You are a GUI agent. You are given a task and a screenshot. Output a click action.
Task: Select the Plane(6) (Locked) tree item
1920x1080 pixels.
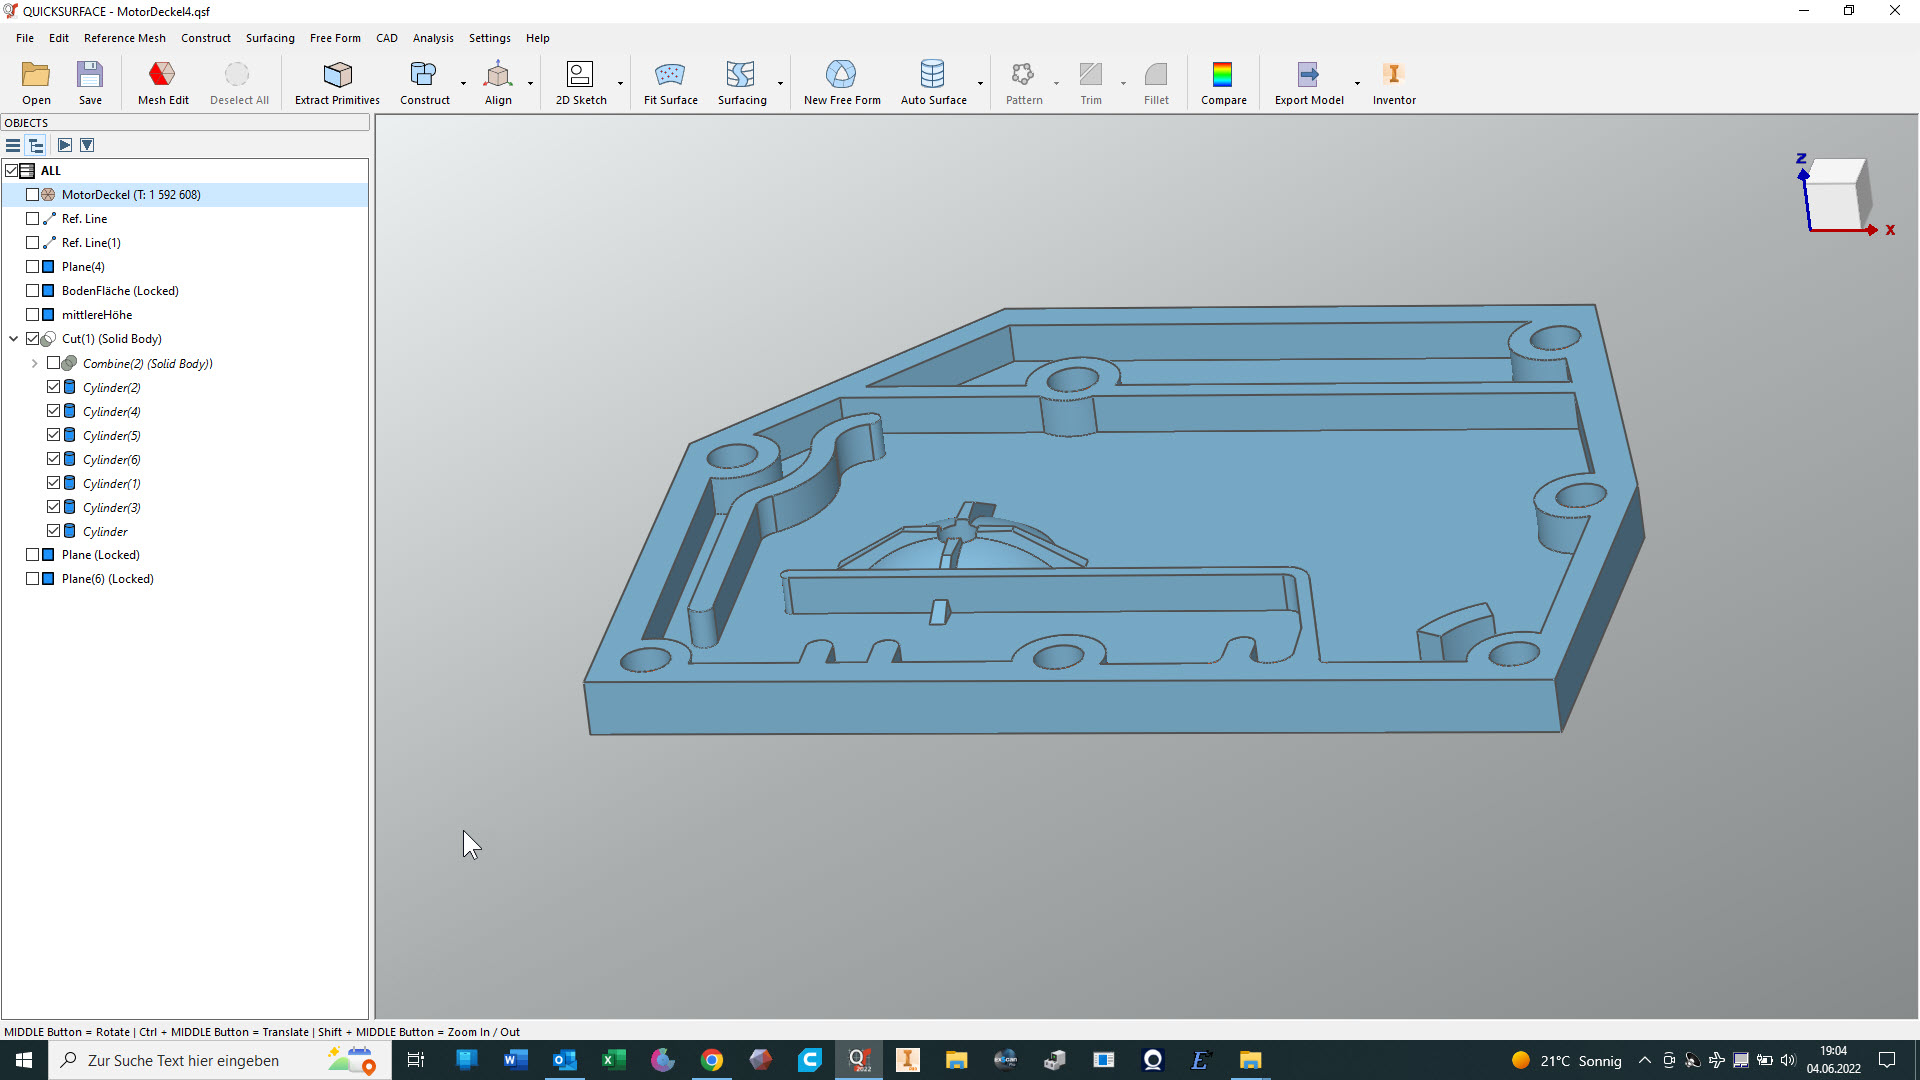click(107, 579)
